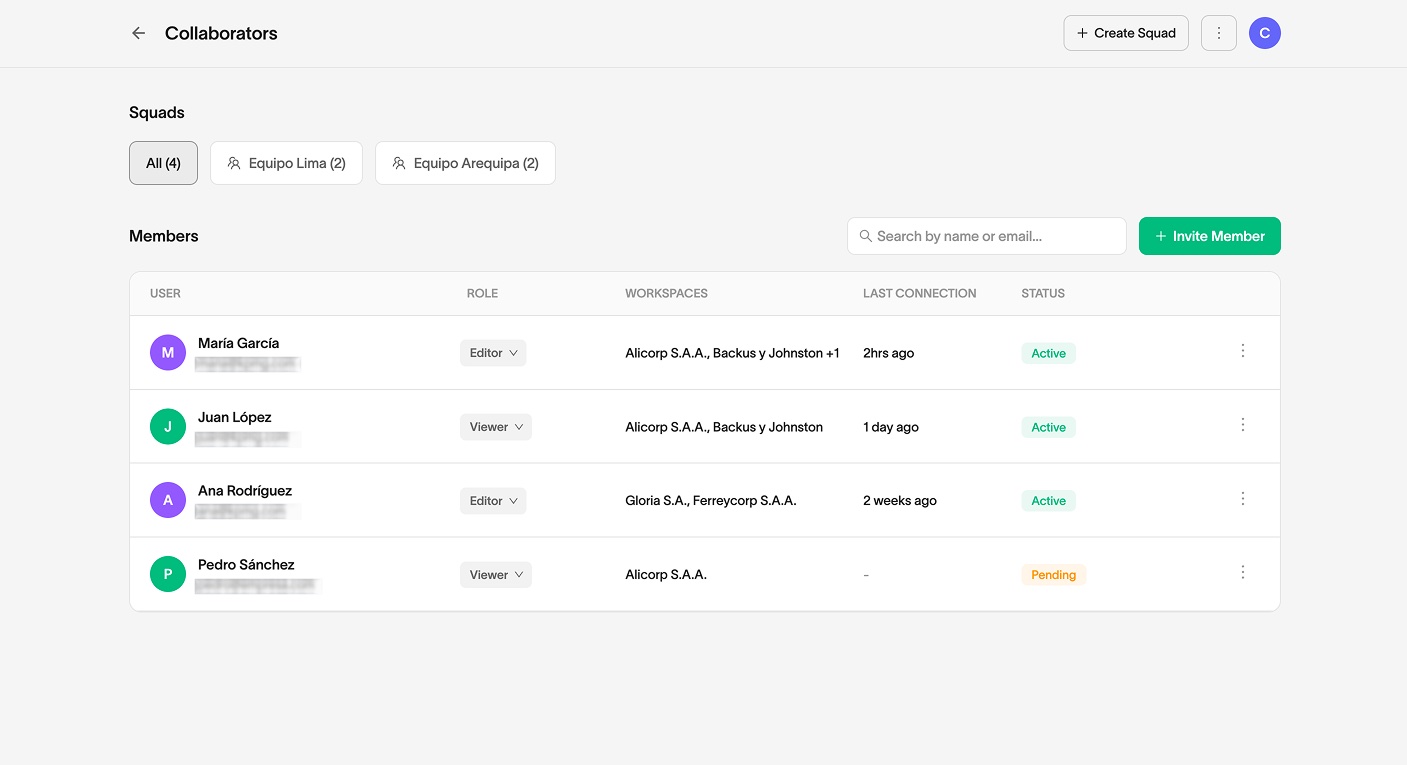Click María García's purple avatar
The image size is (1407, 765).
click(167, 352)
